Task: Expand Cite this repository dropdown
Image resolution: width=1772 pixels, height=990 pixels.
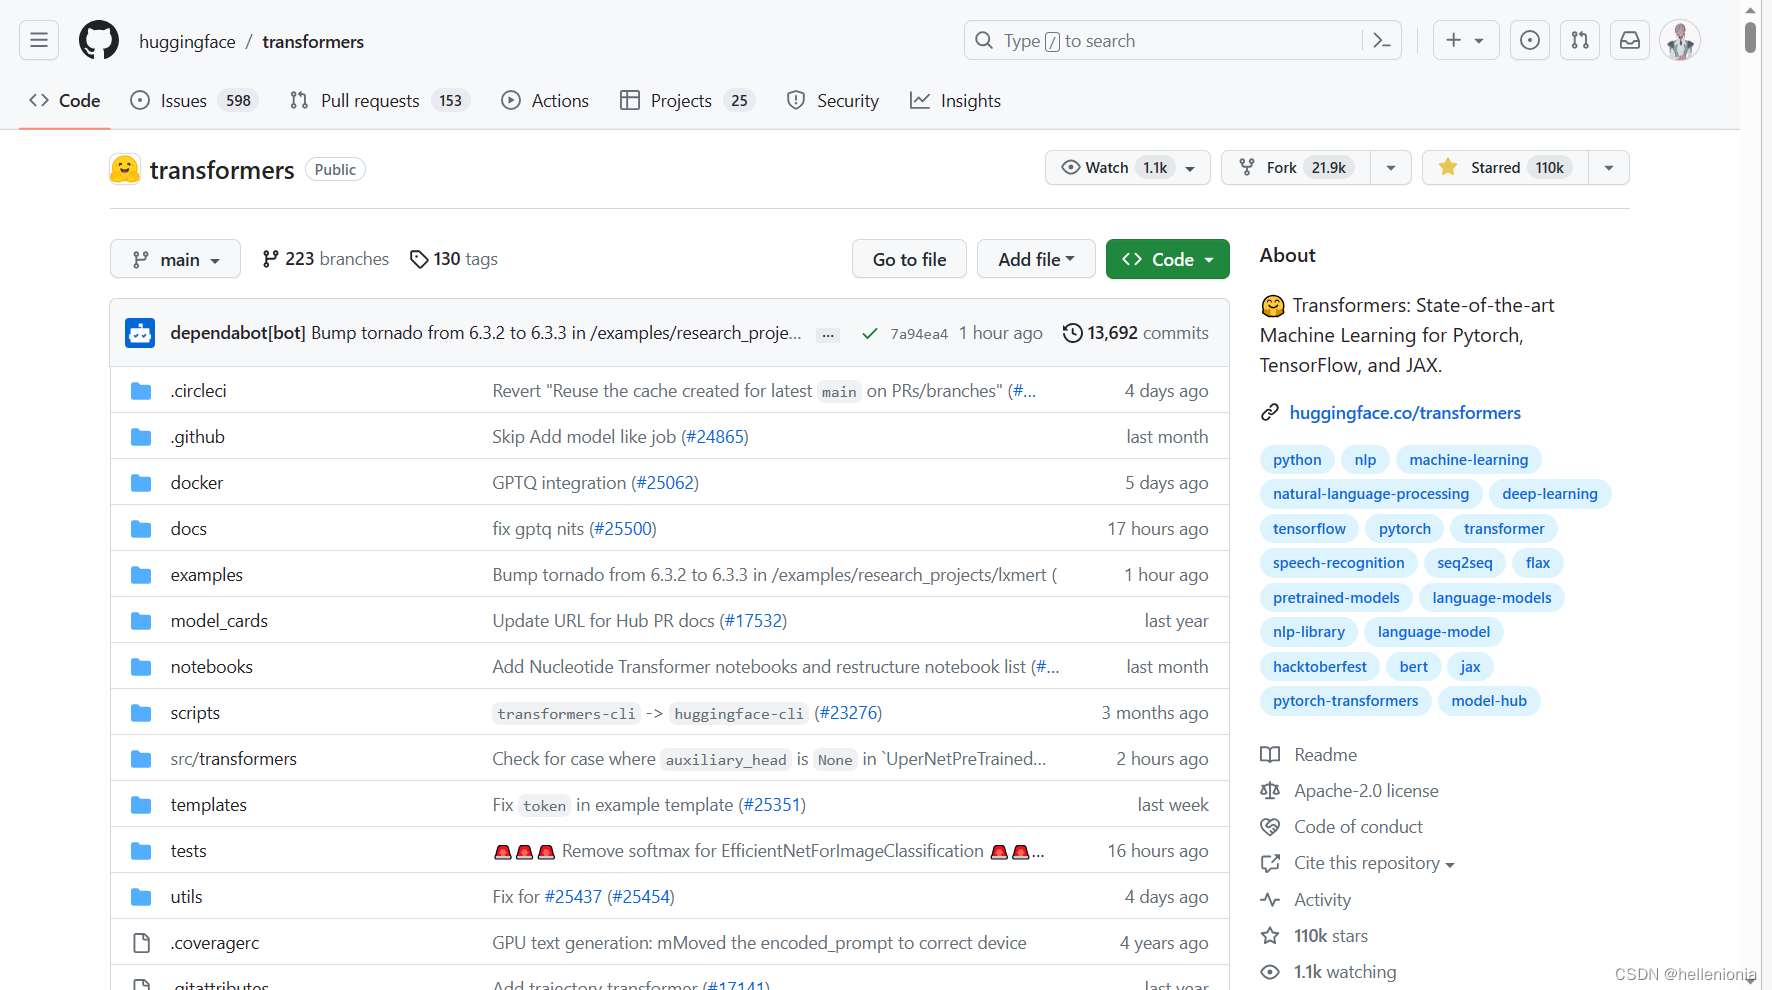Action: click(1374, 863)
